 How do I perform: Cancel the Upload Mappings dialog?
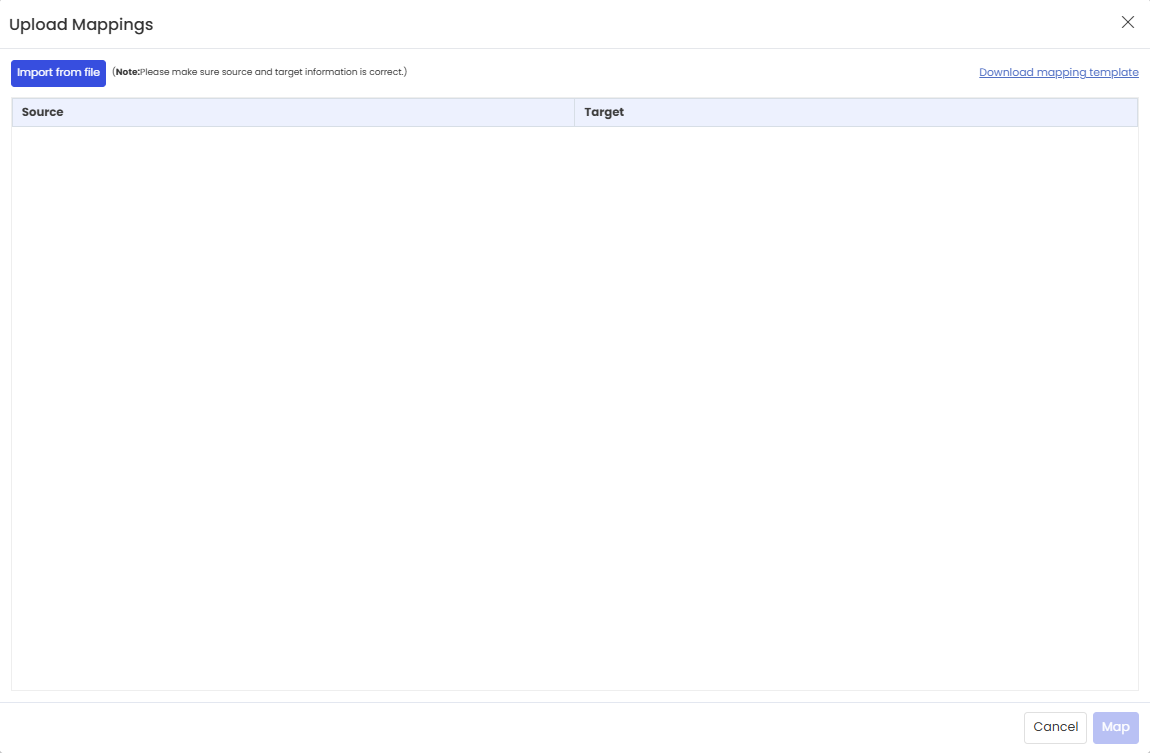(x=1055, y=727)
